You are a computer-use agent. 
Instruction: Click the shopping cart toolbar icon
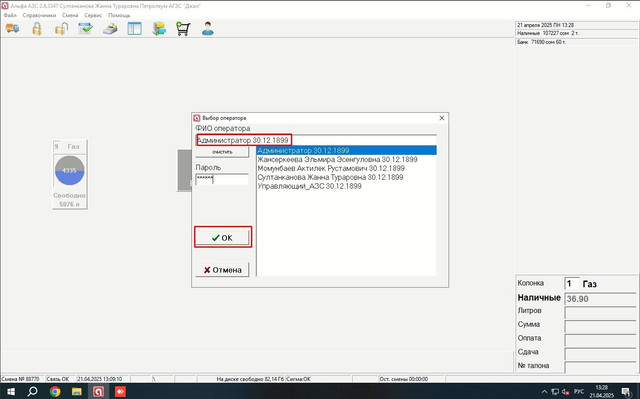[183, 29]
